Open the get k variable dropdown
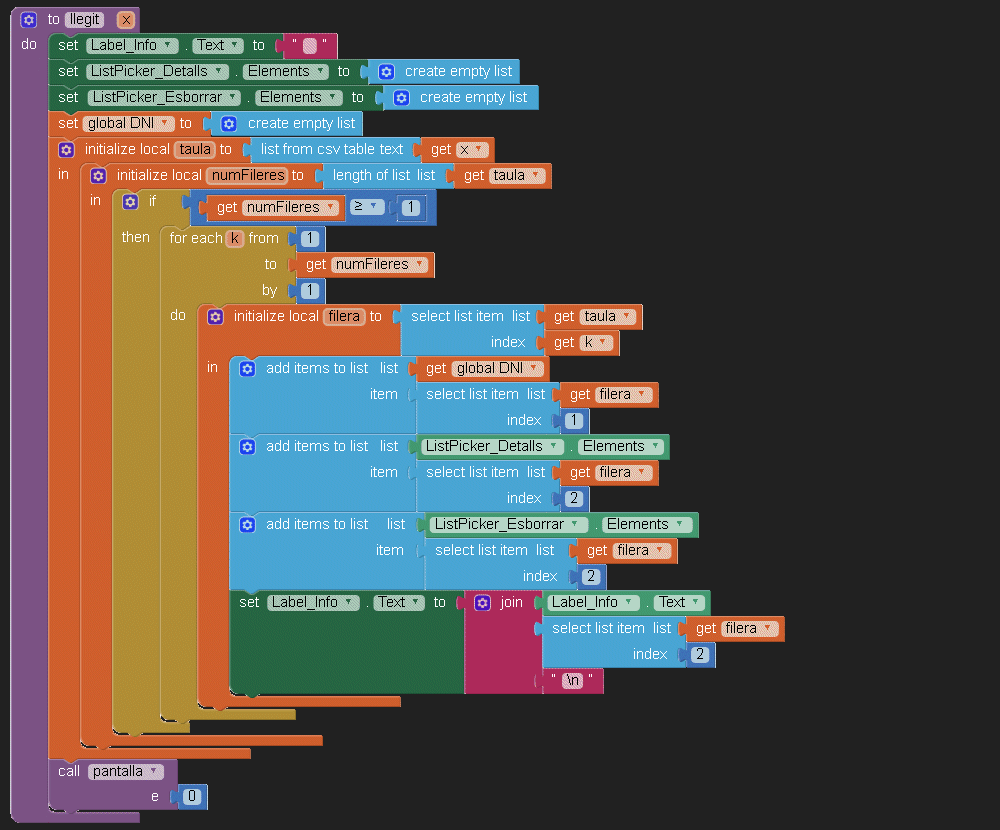This screenshot has height=830, width=1000. (597, 343)
